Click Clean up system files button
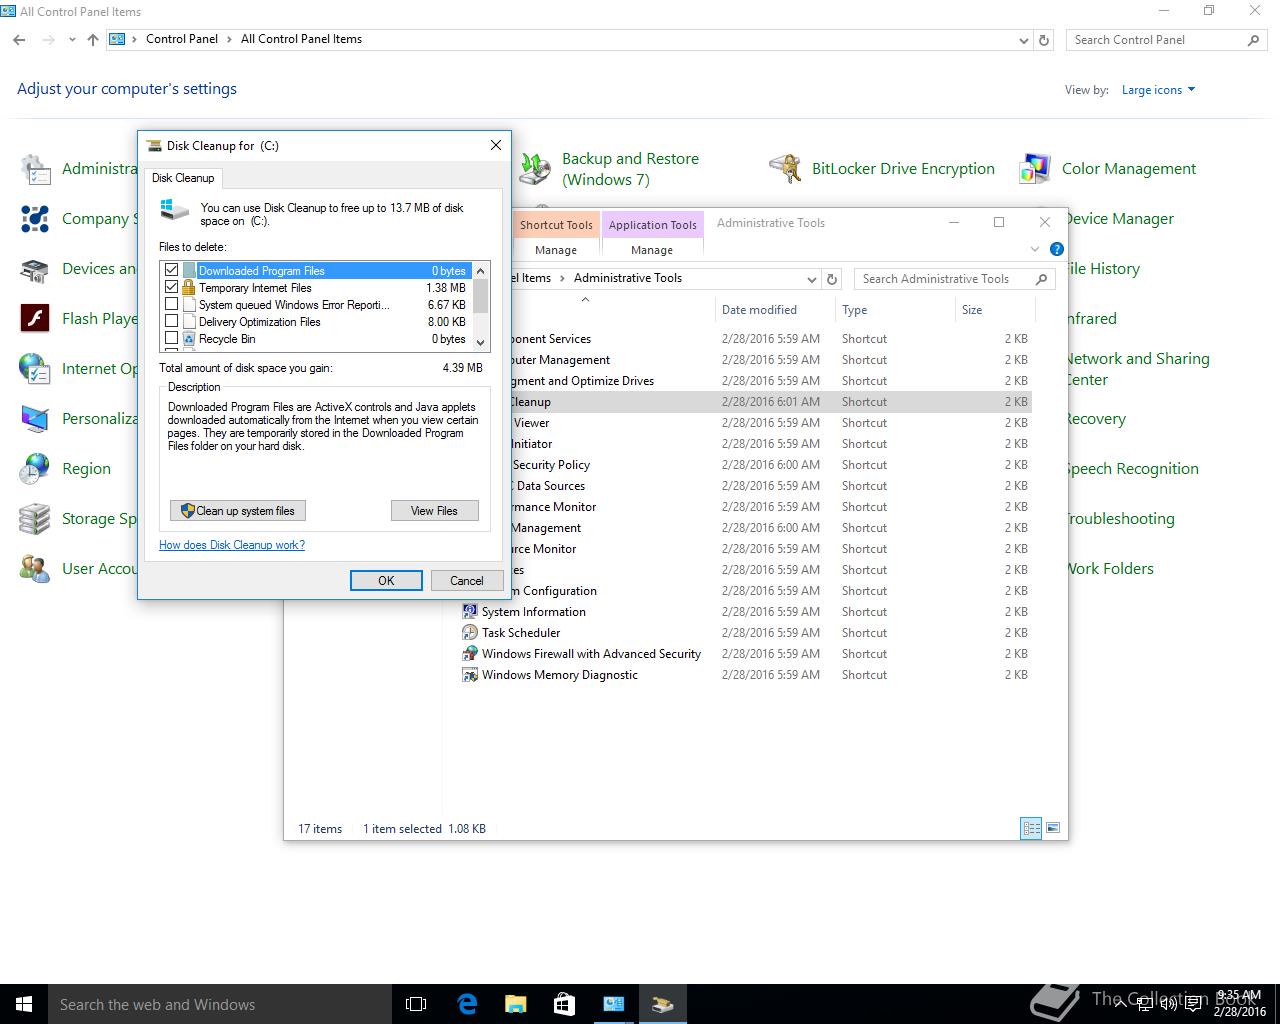 coord(238,511)
